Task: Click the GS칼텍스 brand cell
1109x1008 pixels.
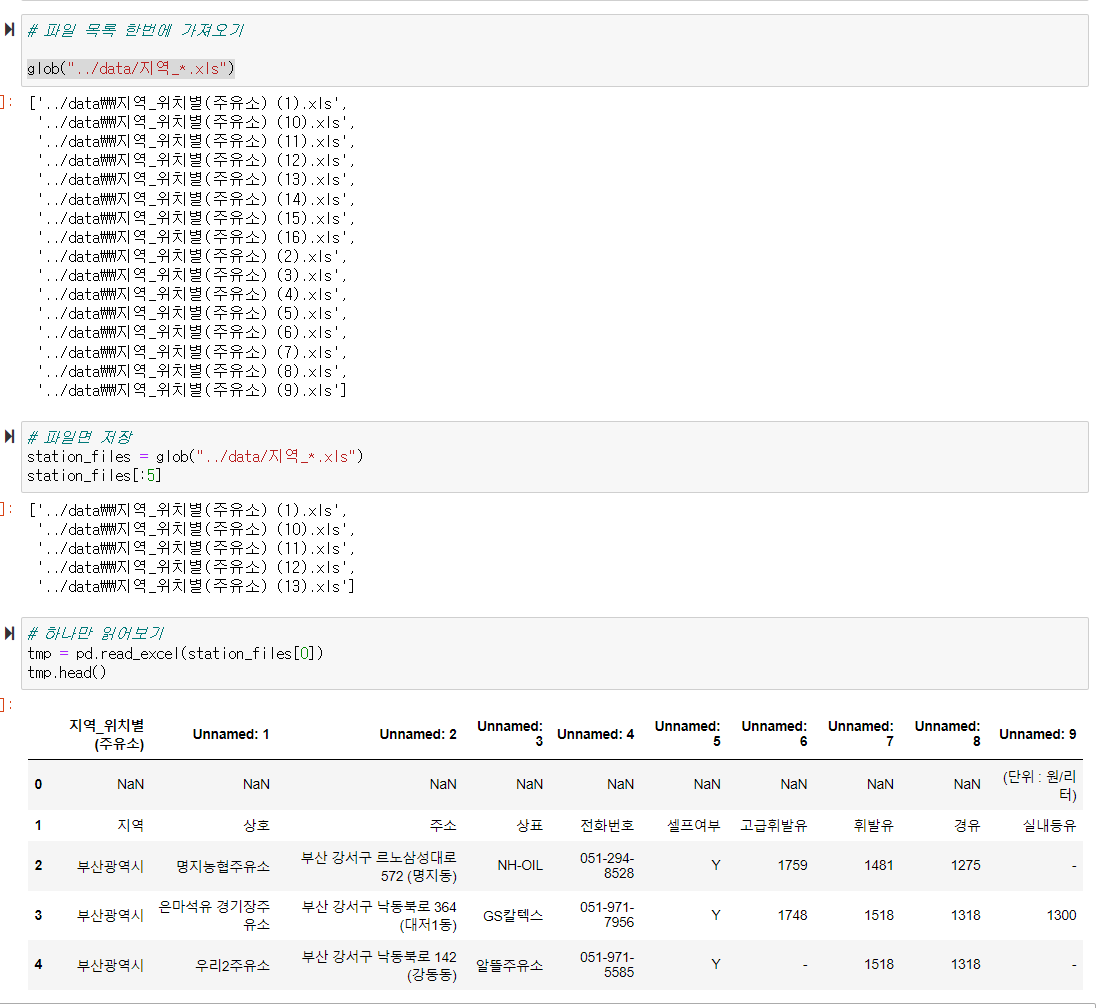Action: 513,915
